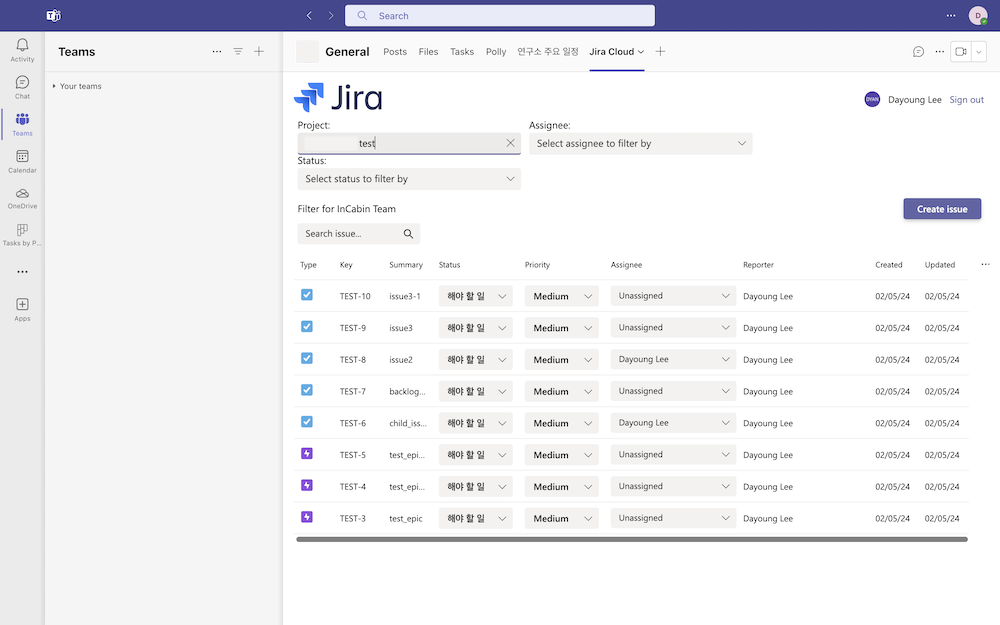Click the test_epic summary of TEST-3
This screenshot has width=1000, height=625.
[x=406, y=518]
